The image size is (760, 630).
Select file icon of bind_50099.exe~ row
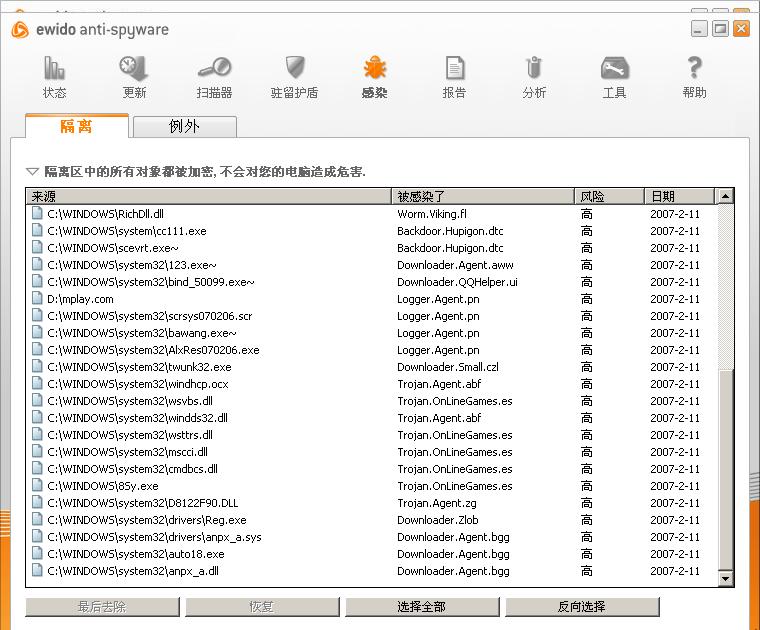[x=37, y=282]
